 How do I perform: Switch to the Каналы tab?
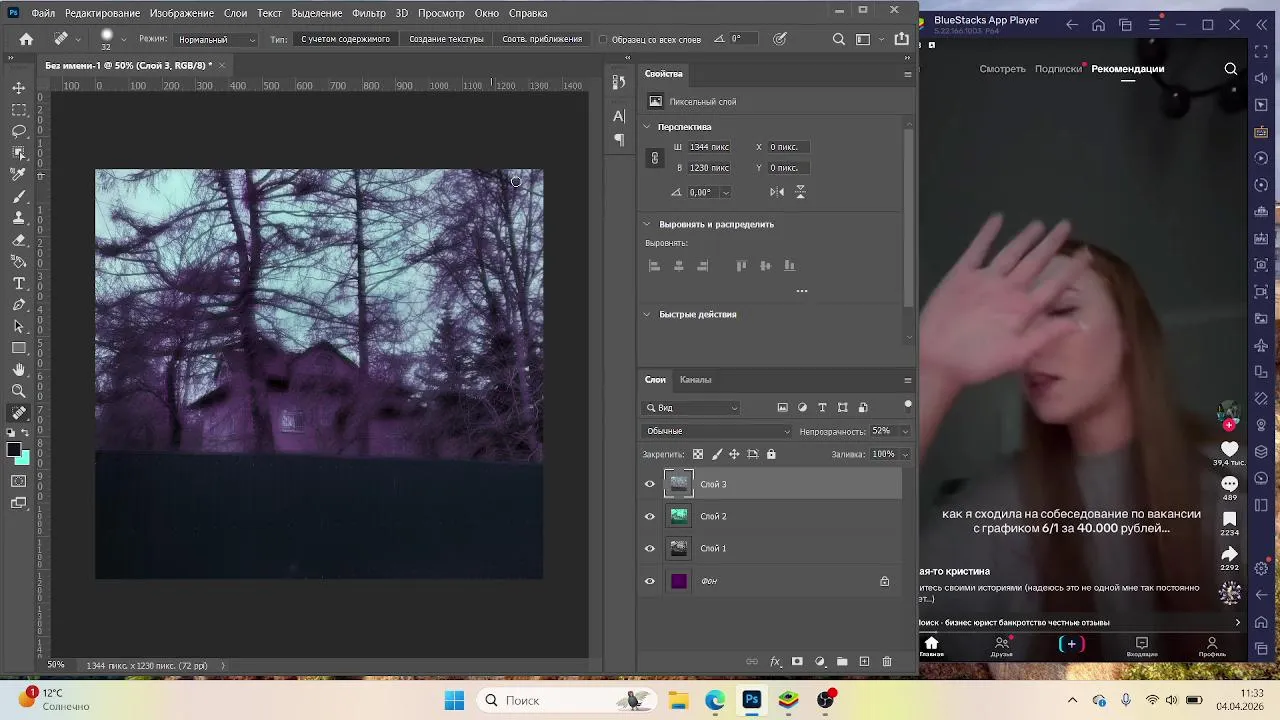pos(696,380)
